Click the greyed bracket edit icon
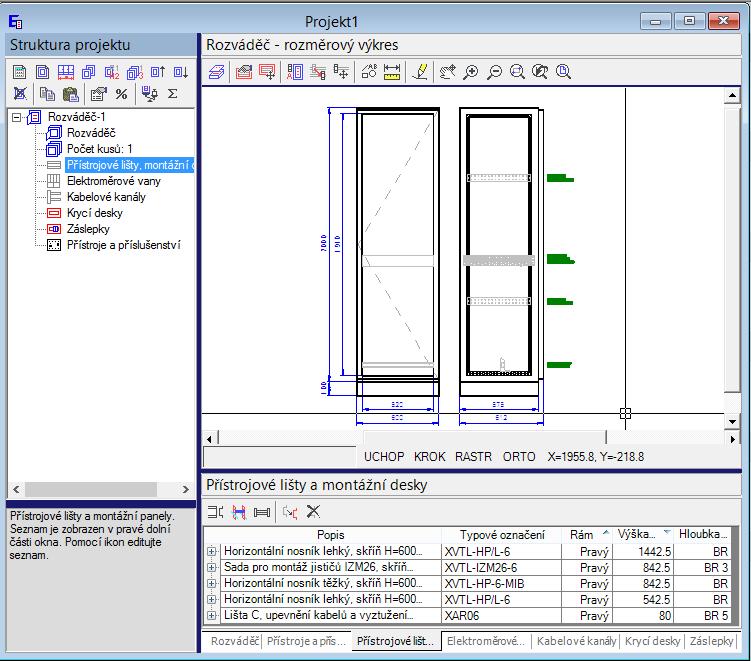Image resolution: width=751 pixels, height=661 pixels. (x=290, y=512)
